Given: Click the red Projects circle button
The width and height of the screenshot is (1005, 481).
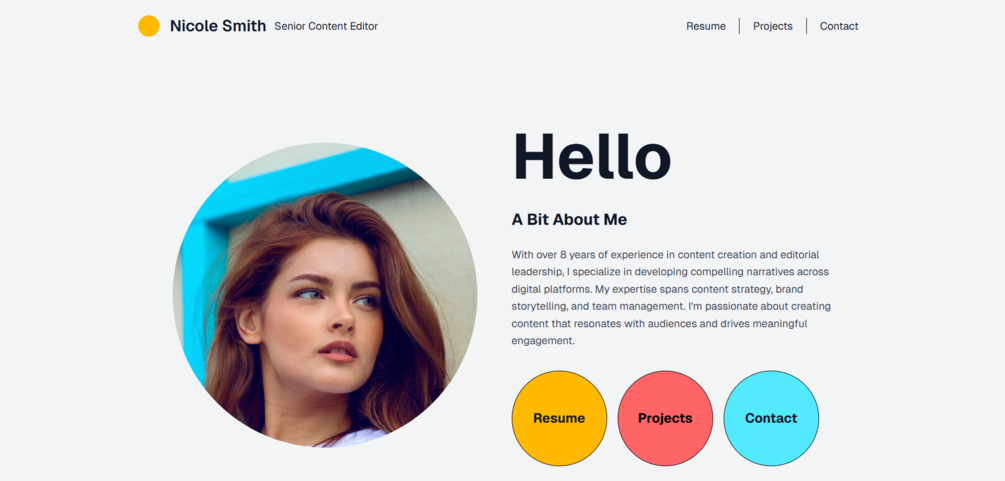Looking at the screenshot, I should click(x=665, y=418).
